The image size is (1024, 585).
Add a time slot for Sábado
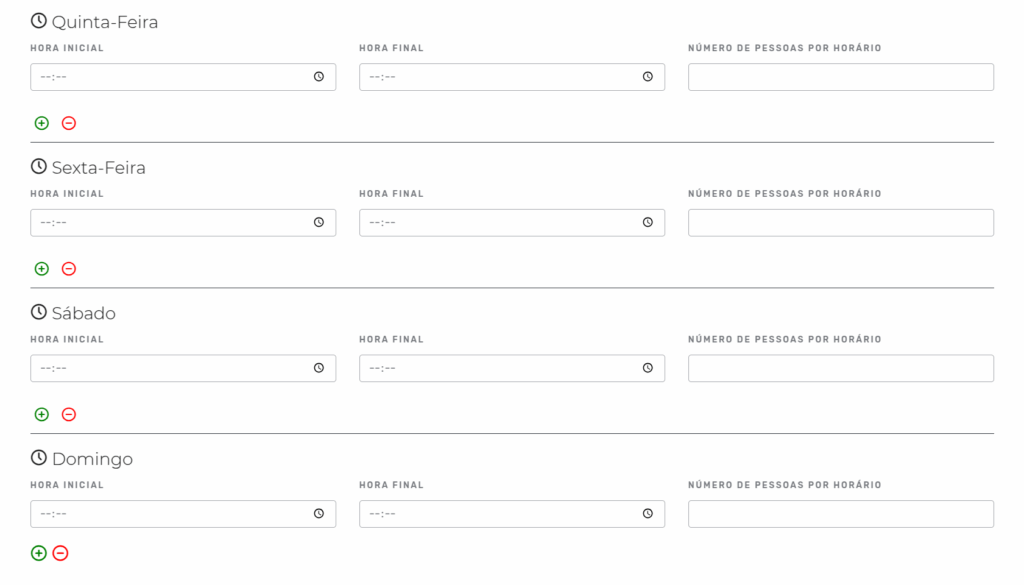coord(42,414)
